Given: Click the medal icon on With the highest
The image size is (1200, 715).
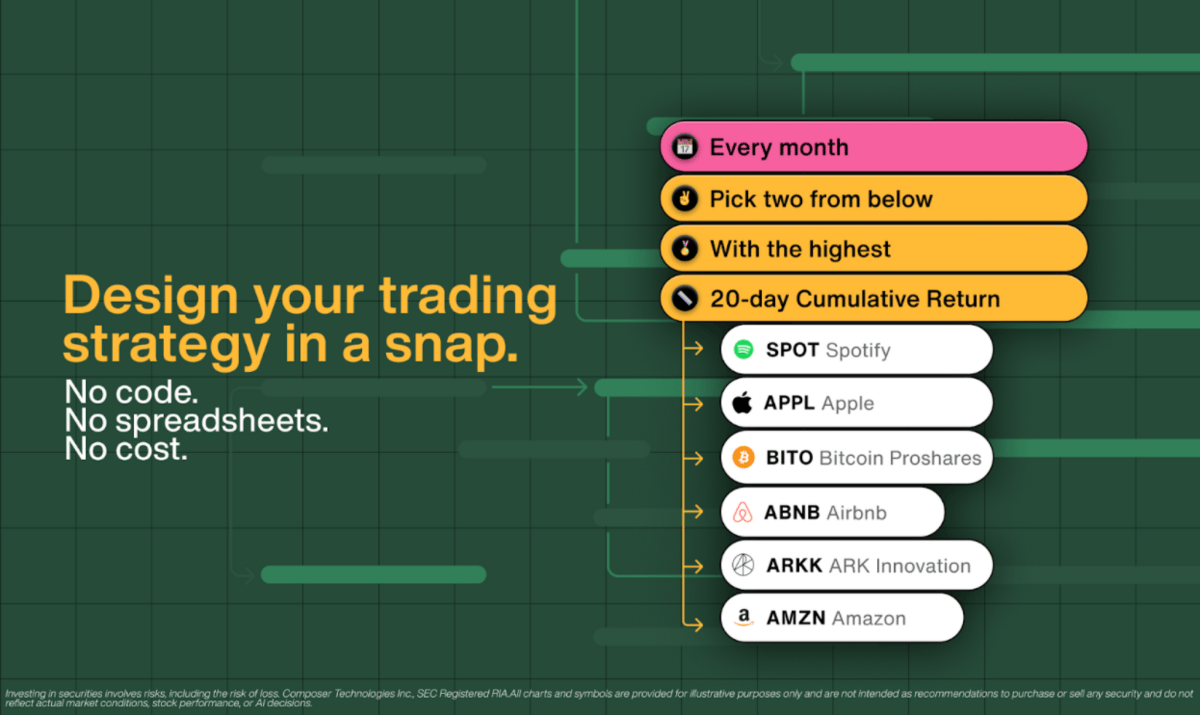Looking at the screenshot, I should [x=685, y=248].
